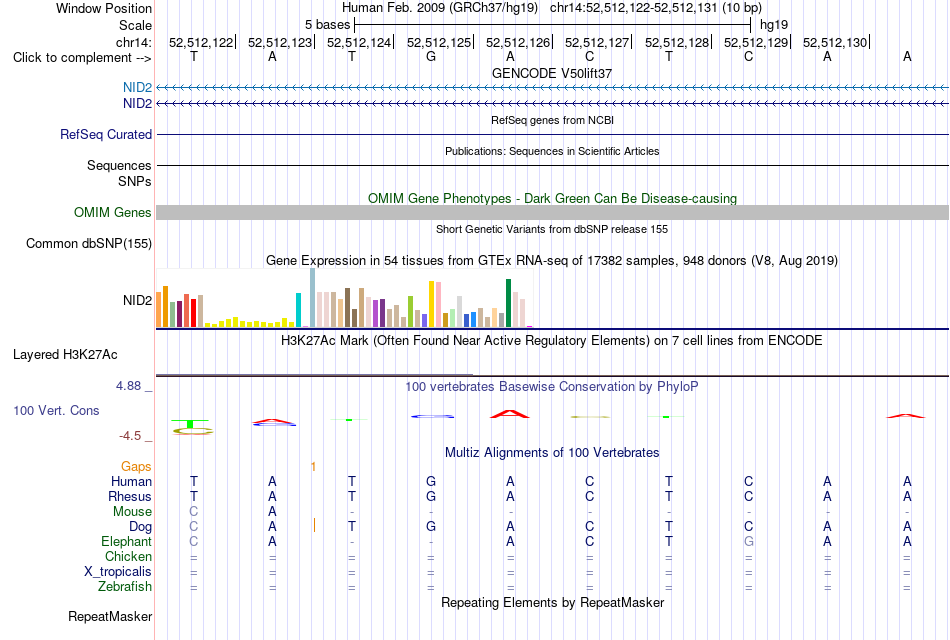Click the gray OMIM Genes bar
This screenshot has height=640, width=950.
pos(553,212)
